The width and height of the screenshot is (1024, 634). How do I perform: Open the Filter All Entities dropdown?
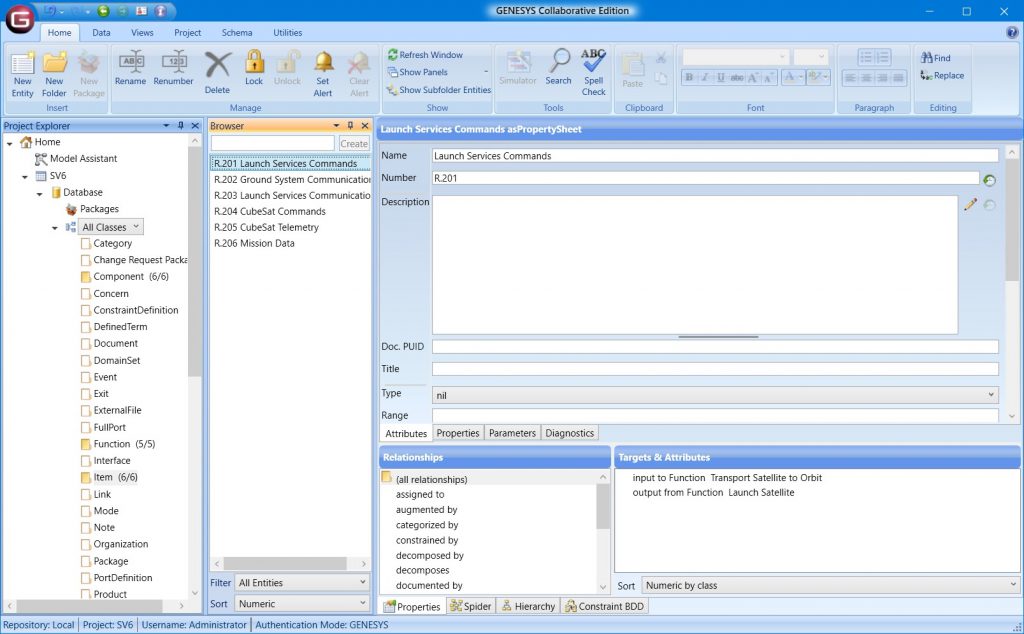point(303,583)
